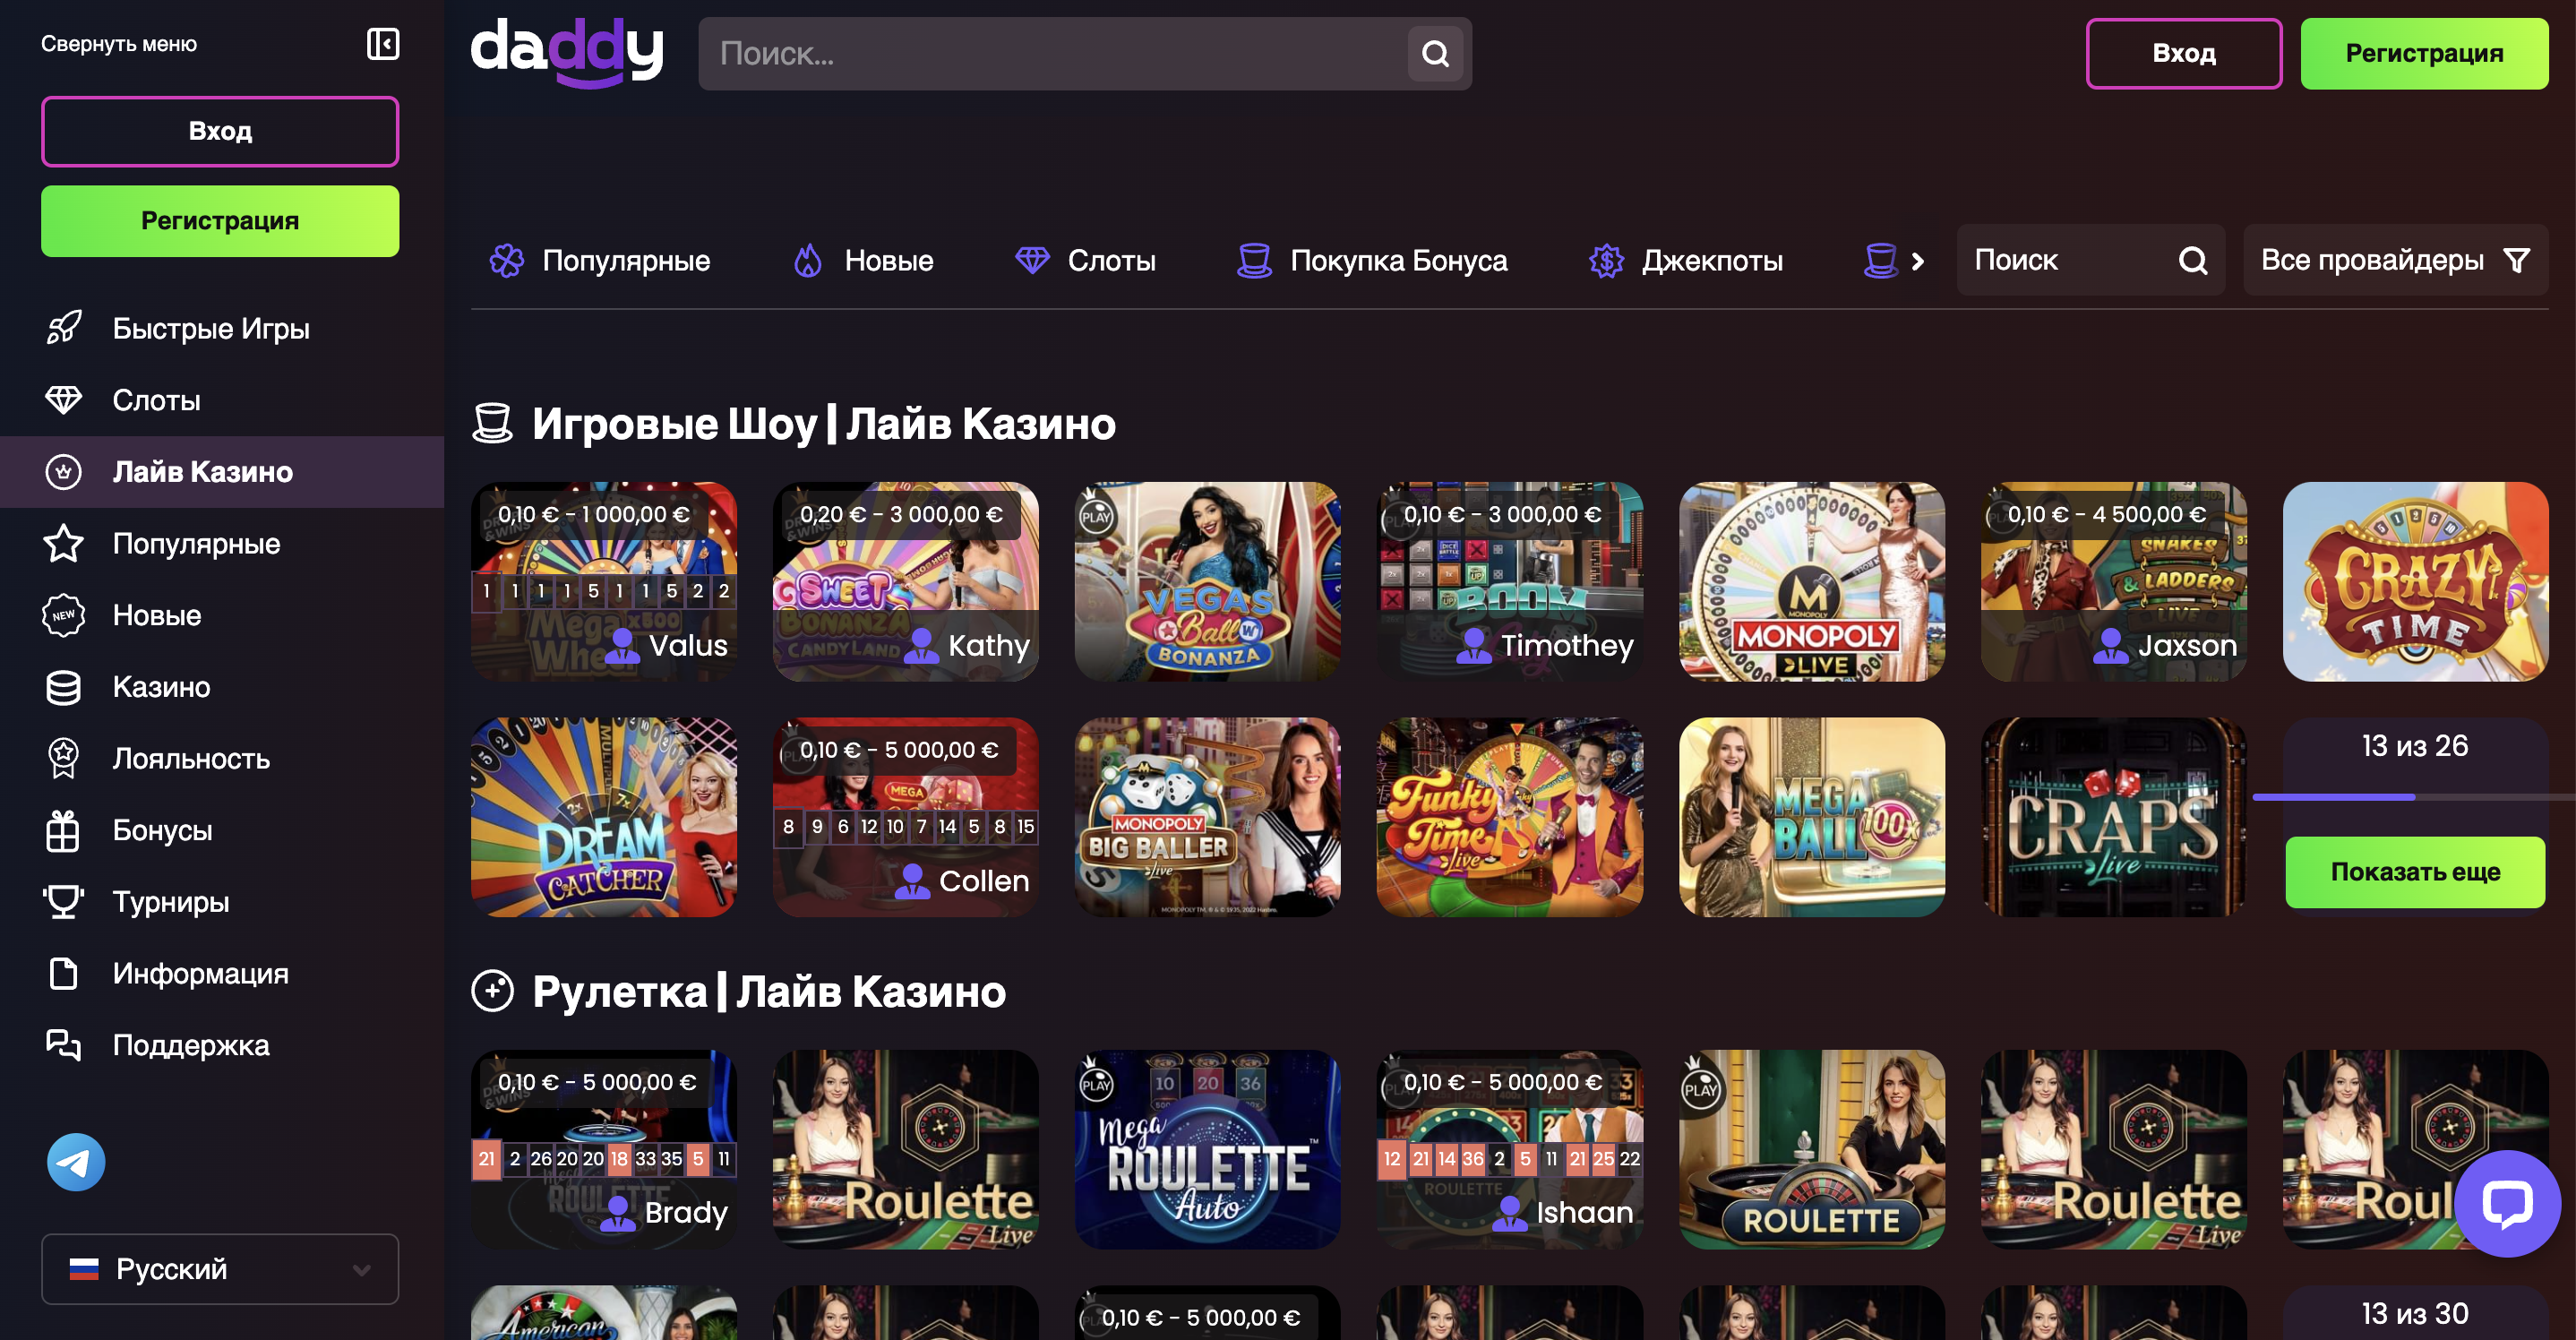The image size is (2576, 1340).
Task: Open the roulette table with dealer Brady
Action: 604,1149
